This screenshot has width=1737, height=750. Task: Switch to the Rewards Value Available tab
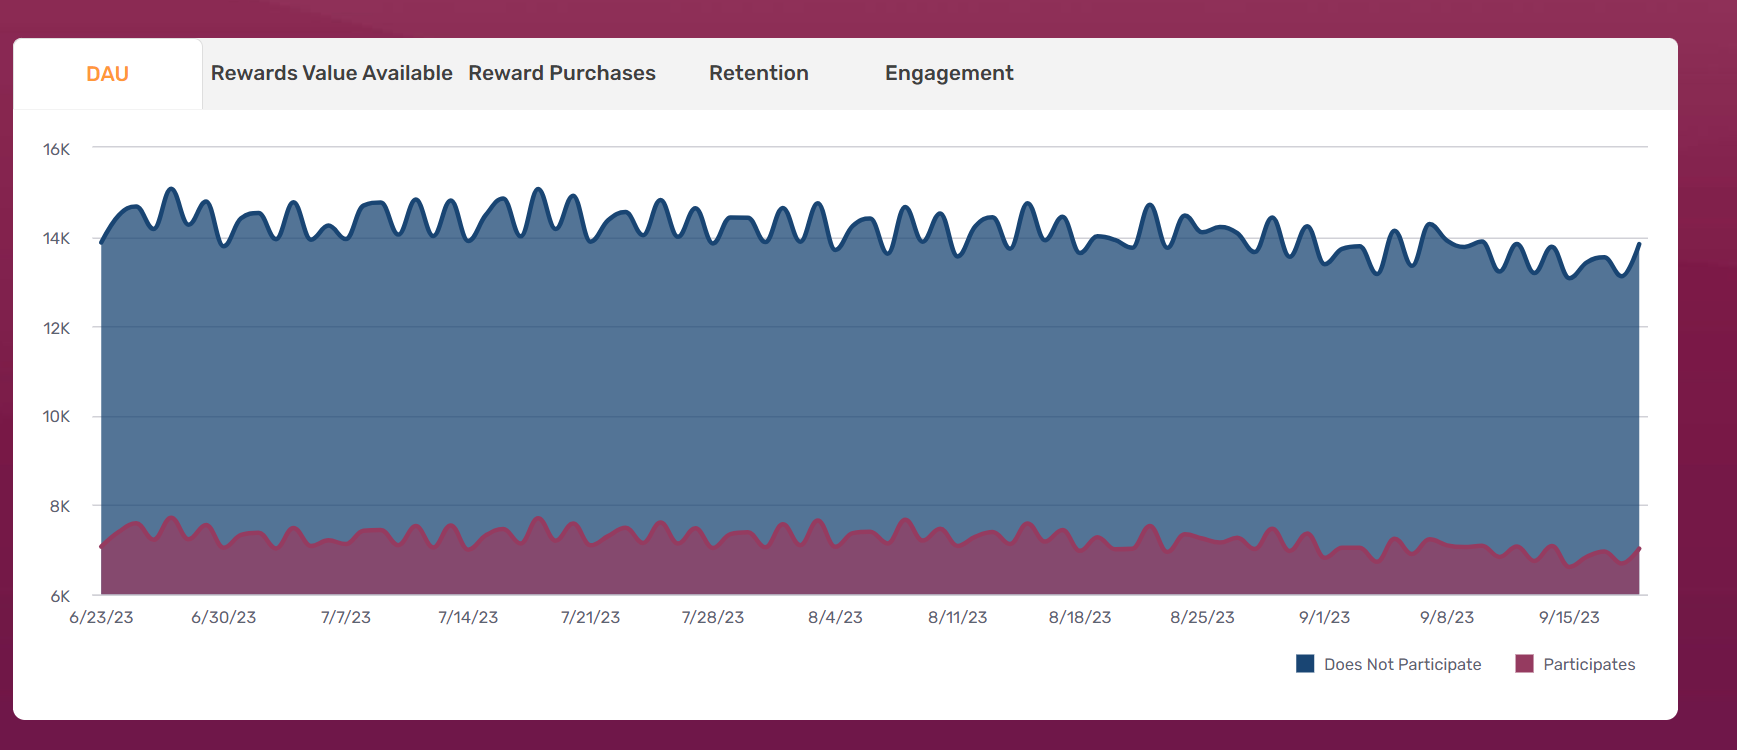[331, 73]
